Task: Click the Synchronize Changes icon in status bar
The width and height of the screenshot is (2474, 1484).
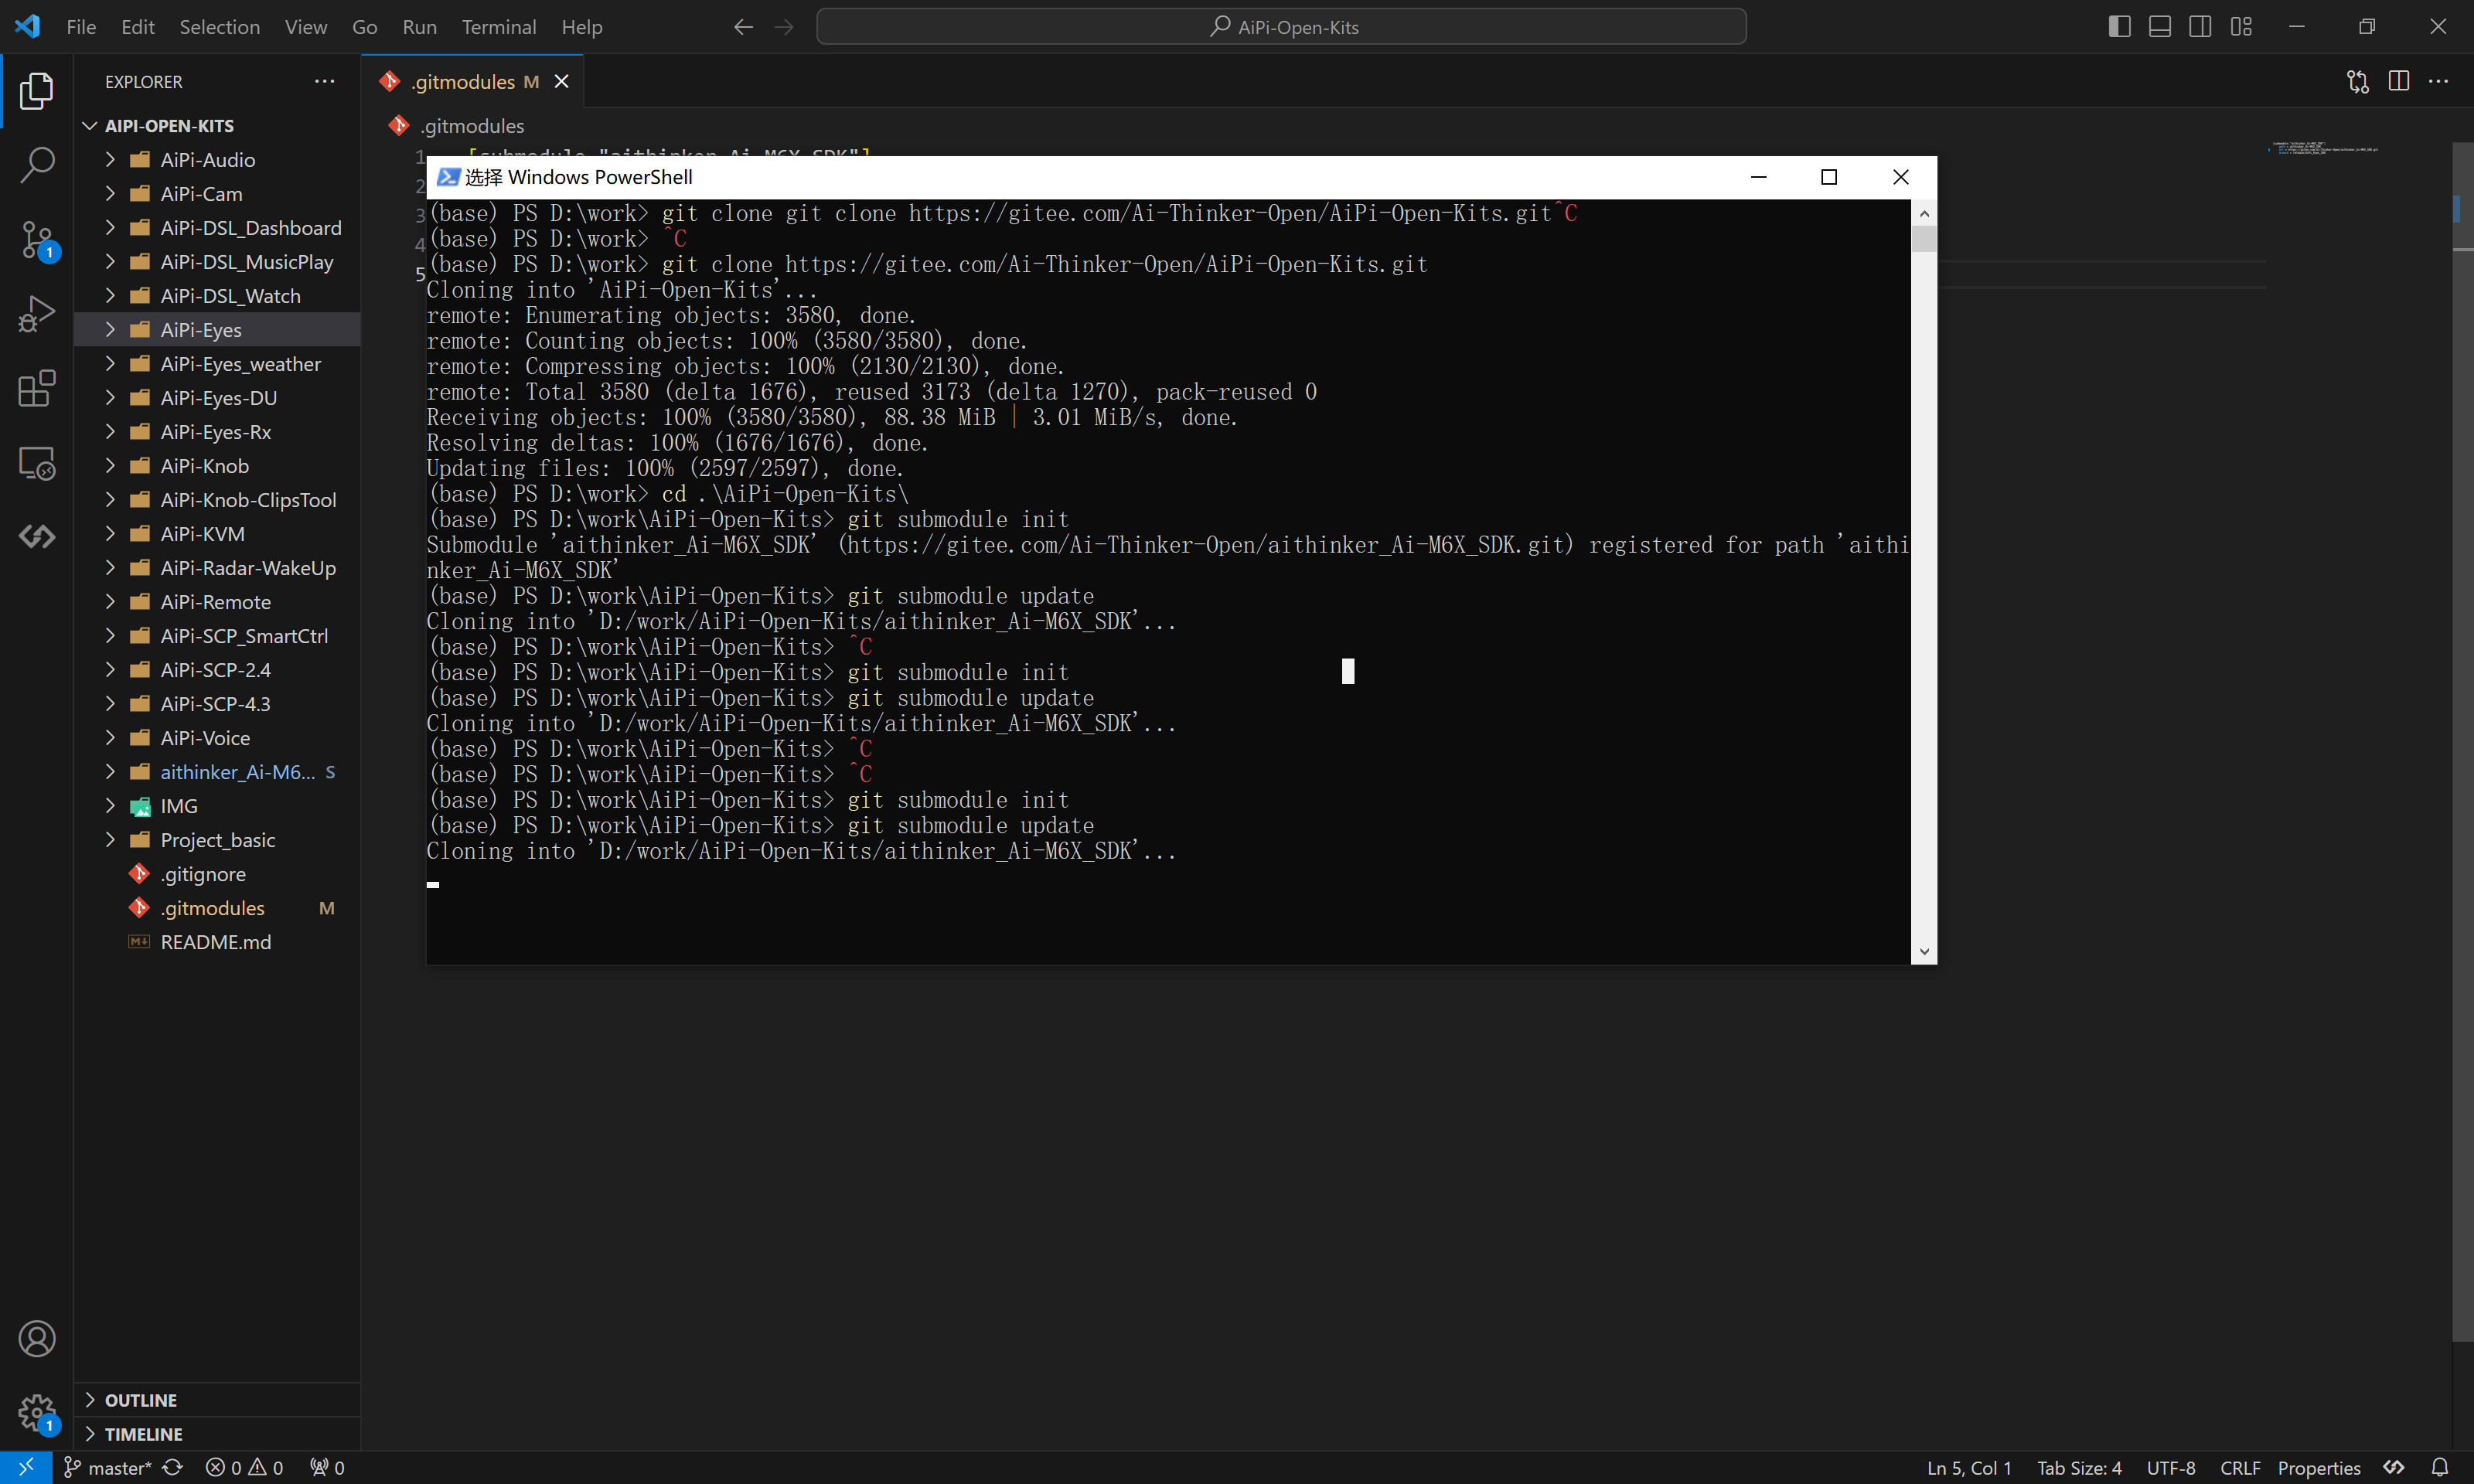Action: (x=172, y=1467)
